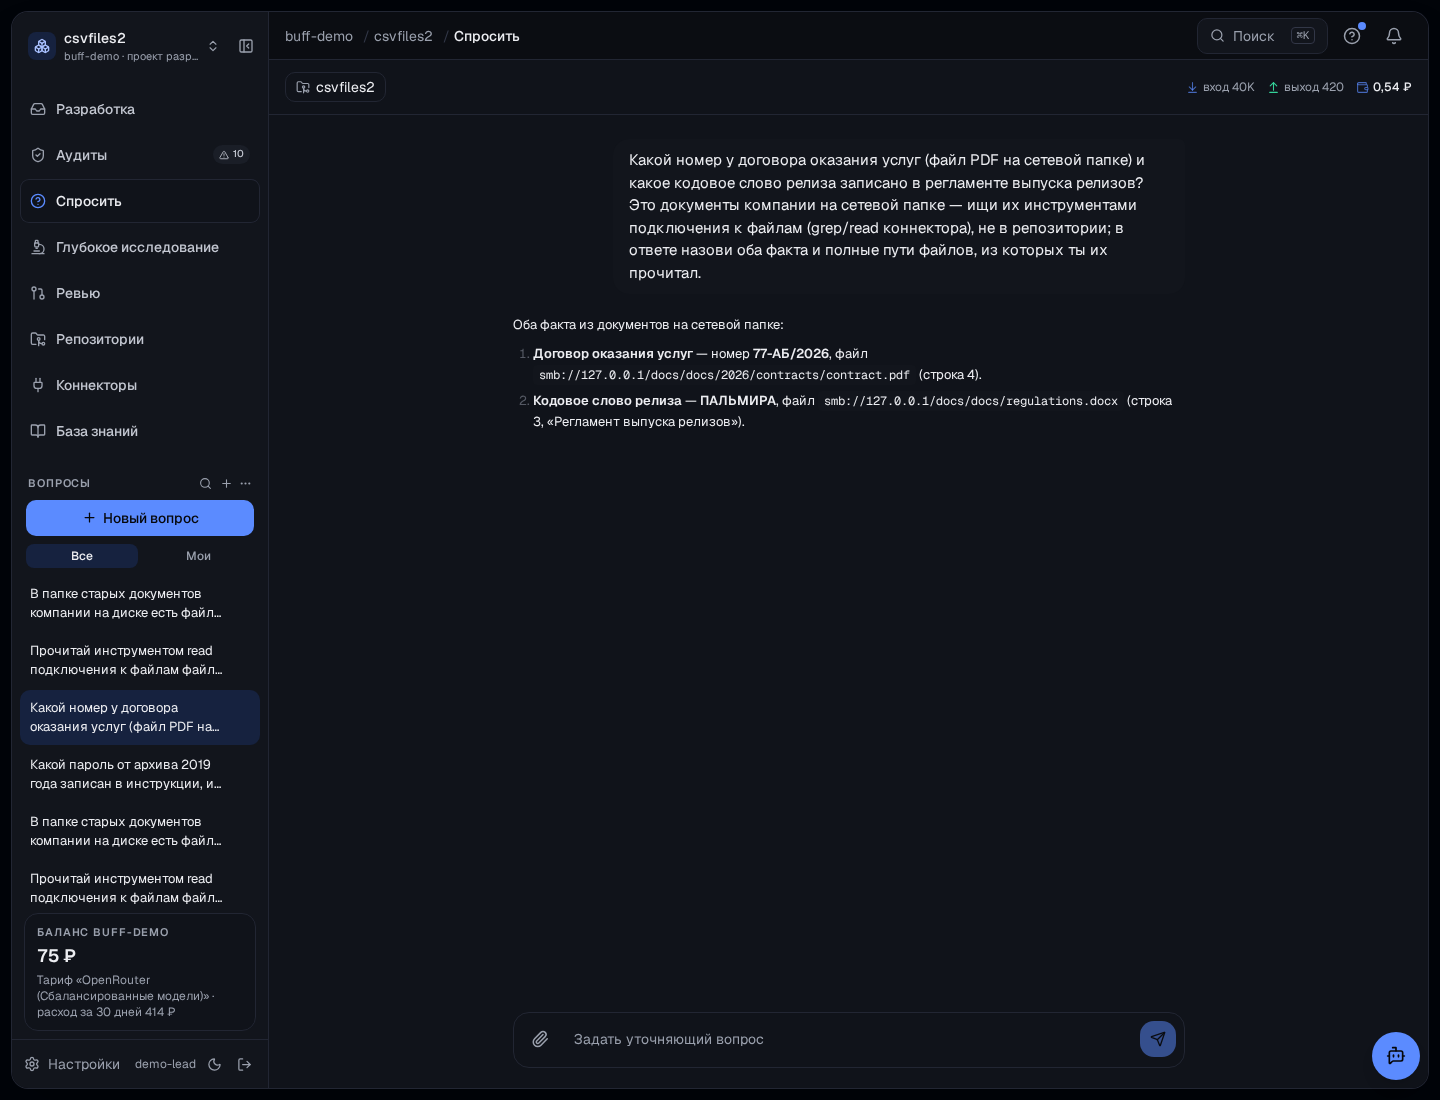Open Разработка section
1440x1100 pixels.
(x=140, y=109)
